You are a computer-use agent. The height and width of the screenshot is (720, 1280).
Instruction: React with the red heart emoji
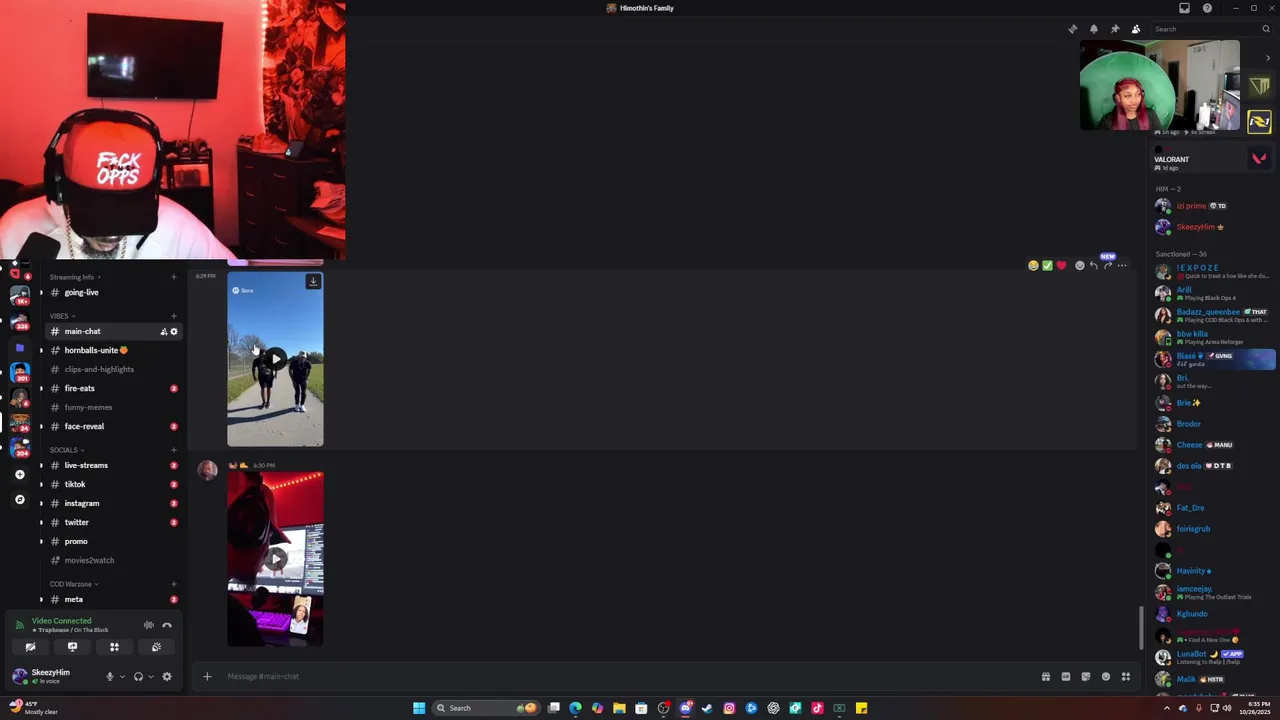click(x=1061, y=265)
